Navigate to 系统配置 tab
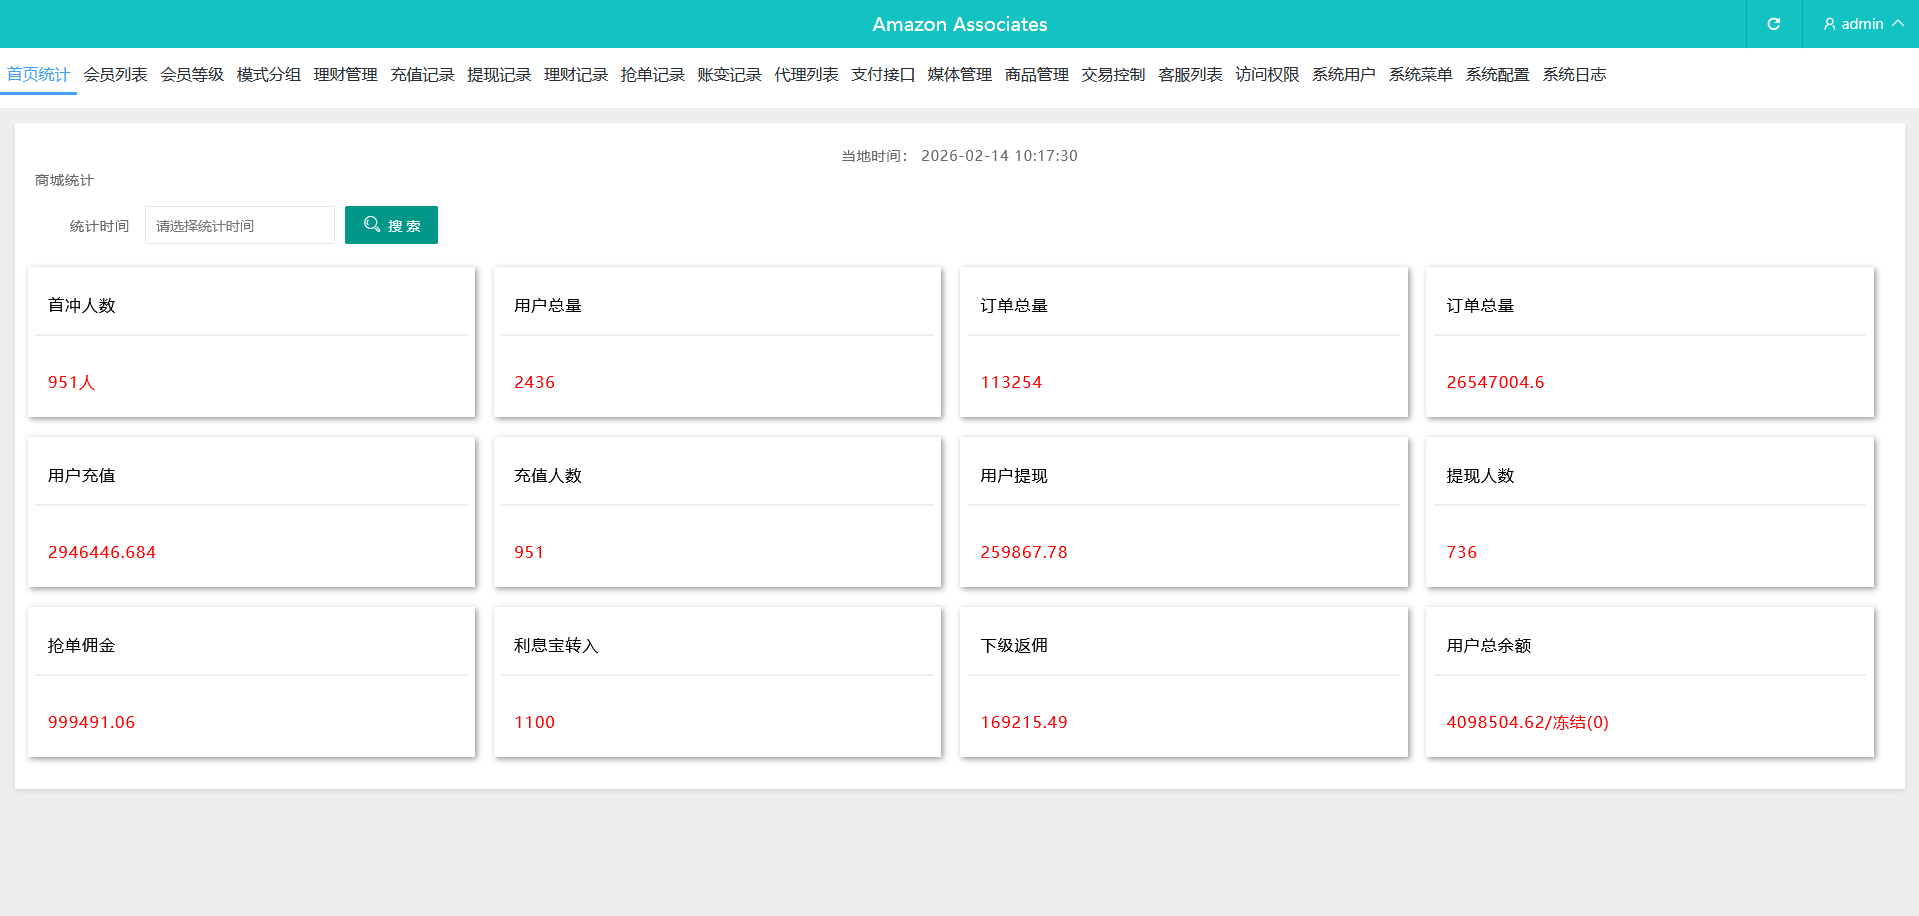The image size is (1919, 916). click(1497, 75)
